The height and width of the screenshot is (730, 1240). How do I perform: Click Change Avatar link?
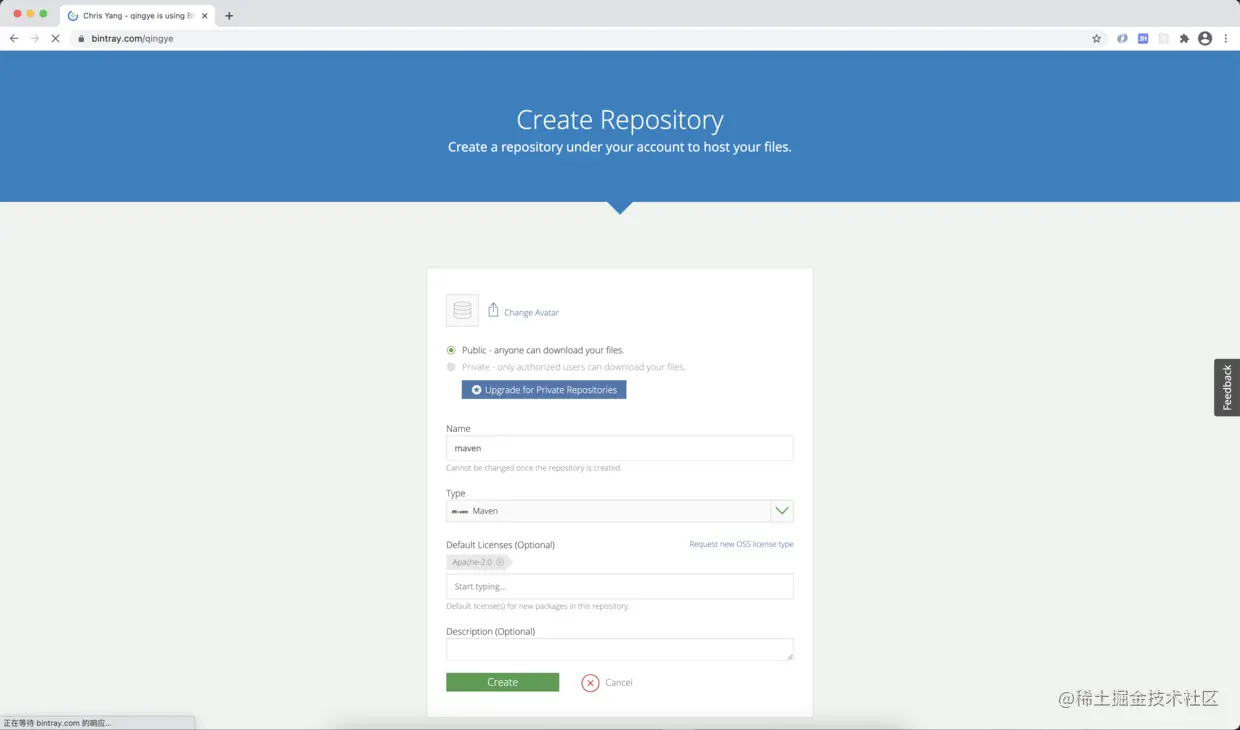click(x=531, y=313)
